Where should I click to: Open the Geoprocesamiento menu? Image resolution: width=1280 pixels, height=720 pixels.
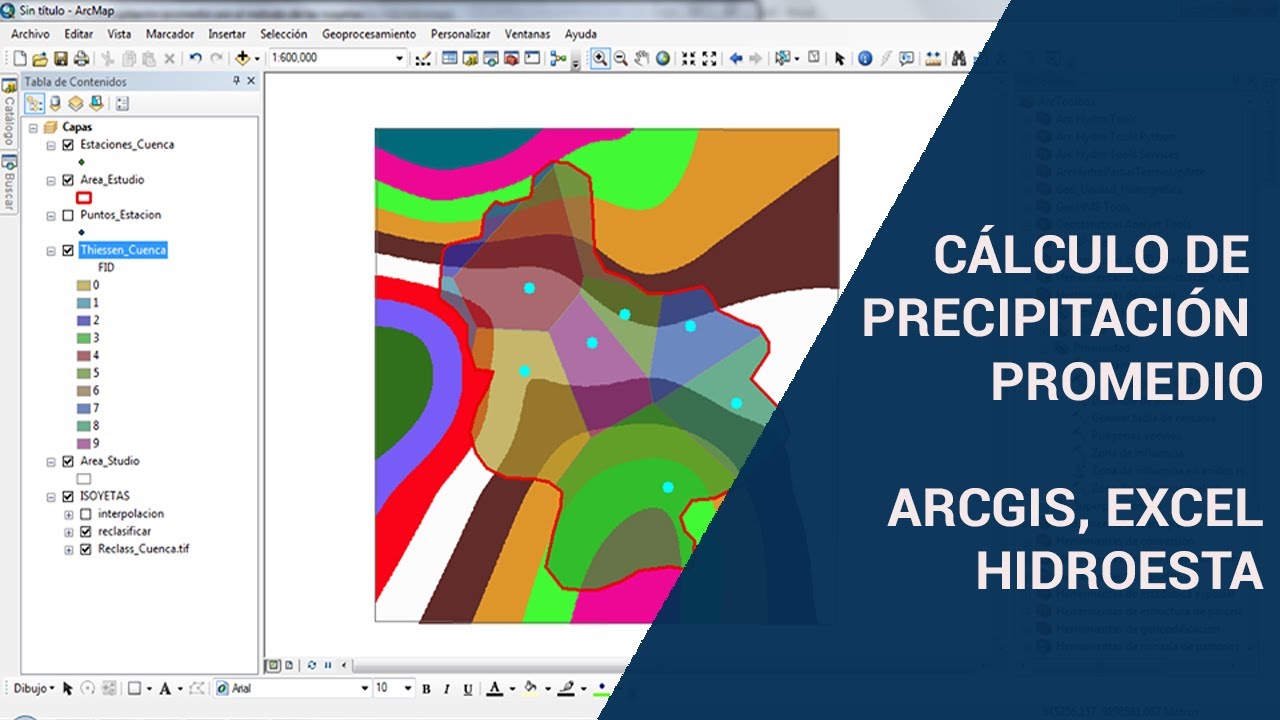pos(369,34)
